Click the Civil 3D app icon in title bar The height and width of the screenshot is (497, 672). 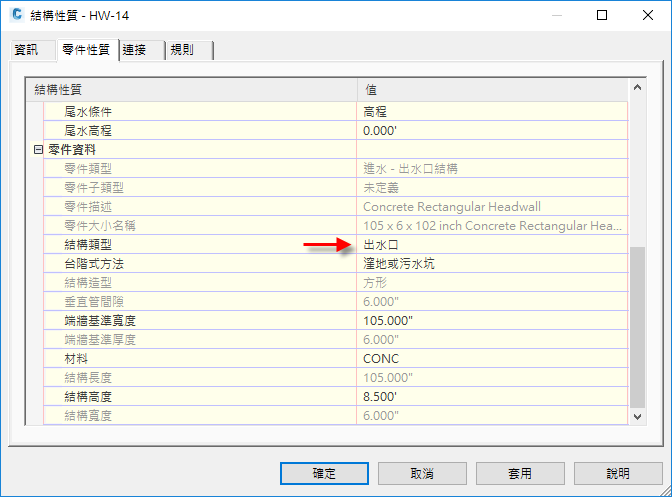tap(17, 15)
